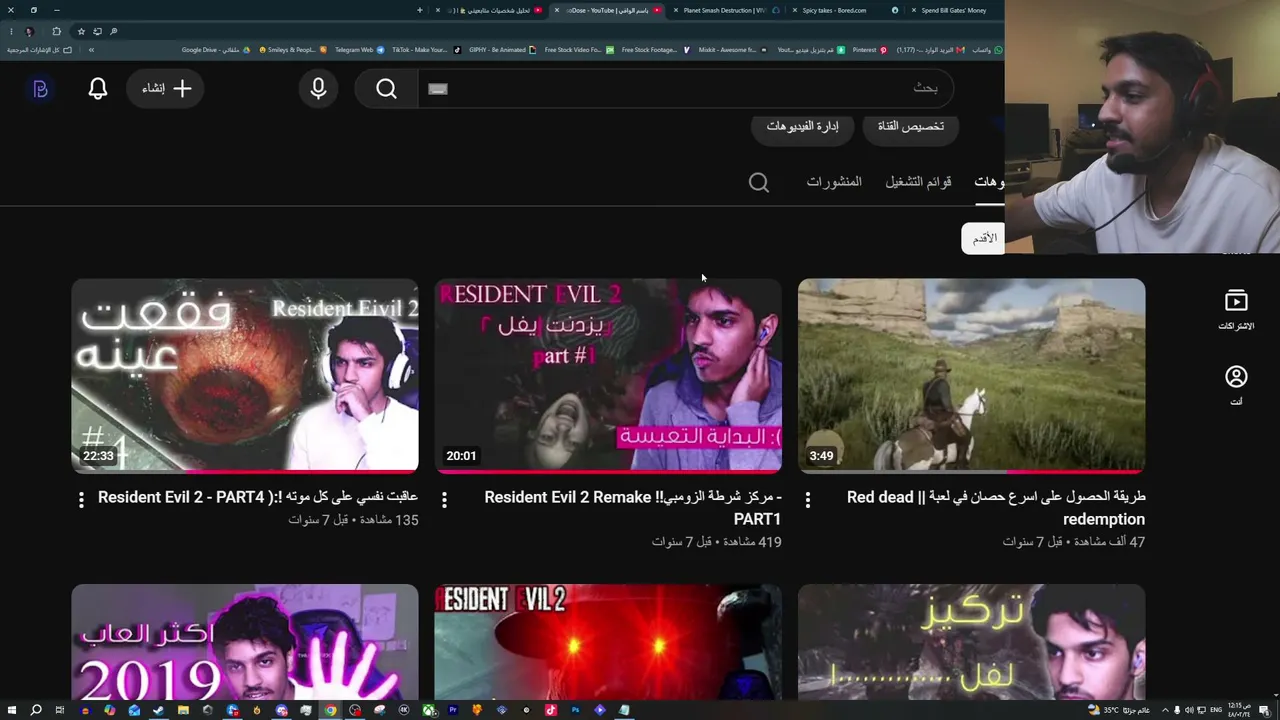Open the Xbox app from the taskbar
The image size is (1280, 720).
428,710
